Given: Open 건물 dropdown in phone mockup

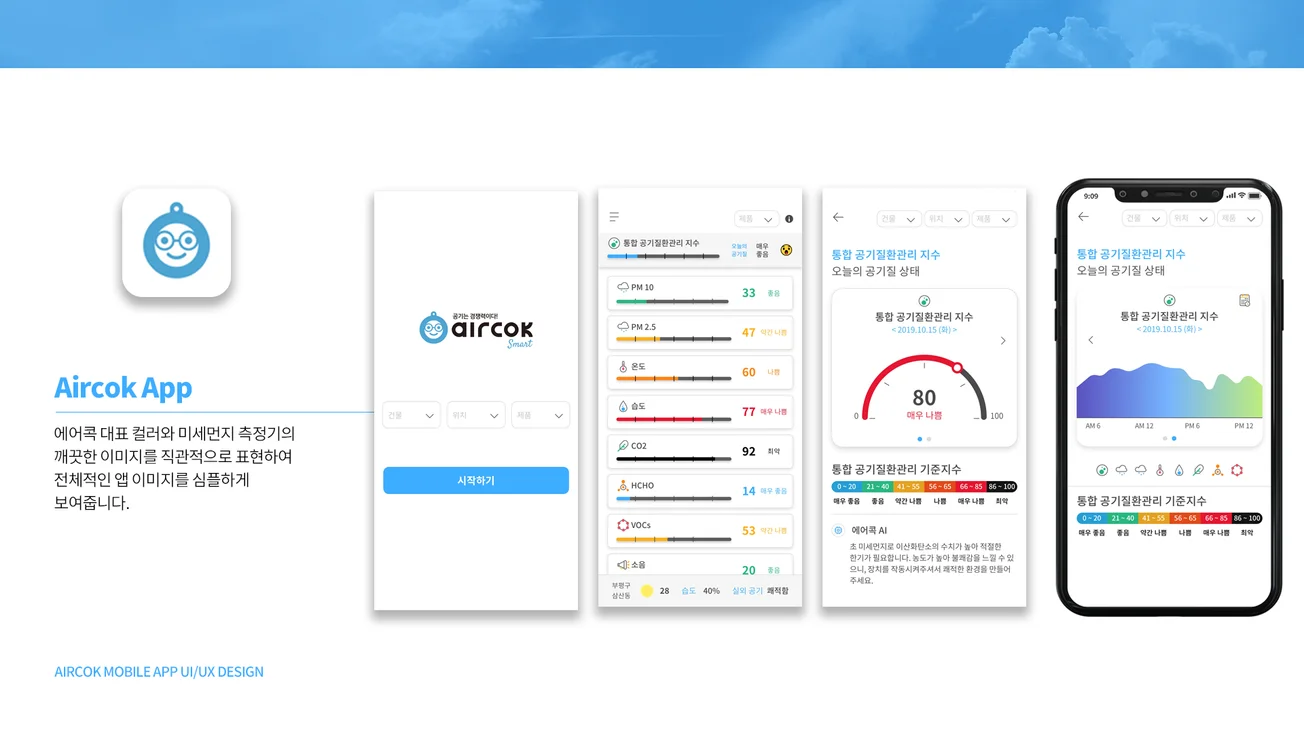Looking at the screenshot, I should (x=1143, y=218).
